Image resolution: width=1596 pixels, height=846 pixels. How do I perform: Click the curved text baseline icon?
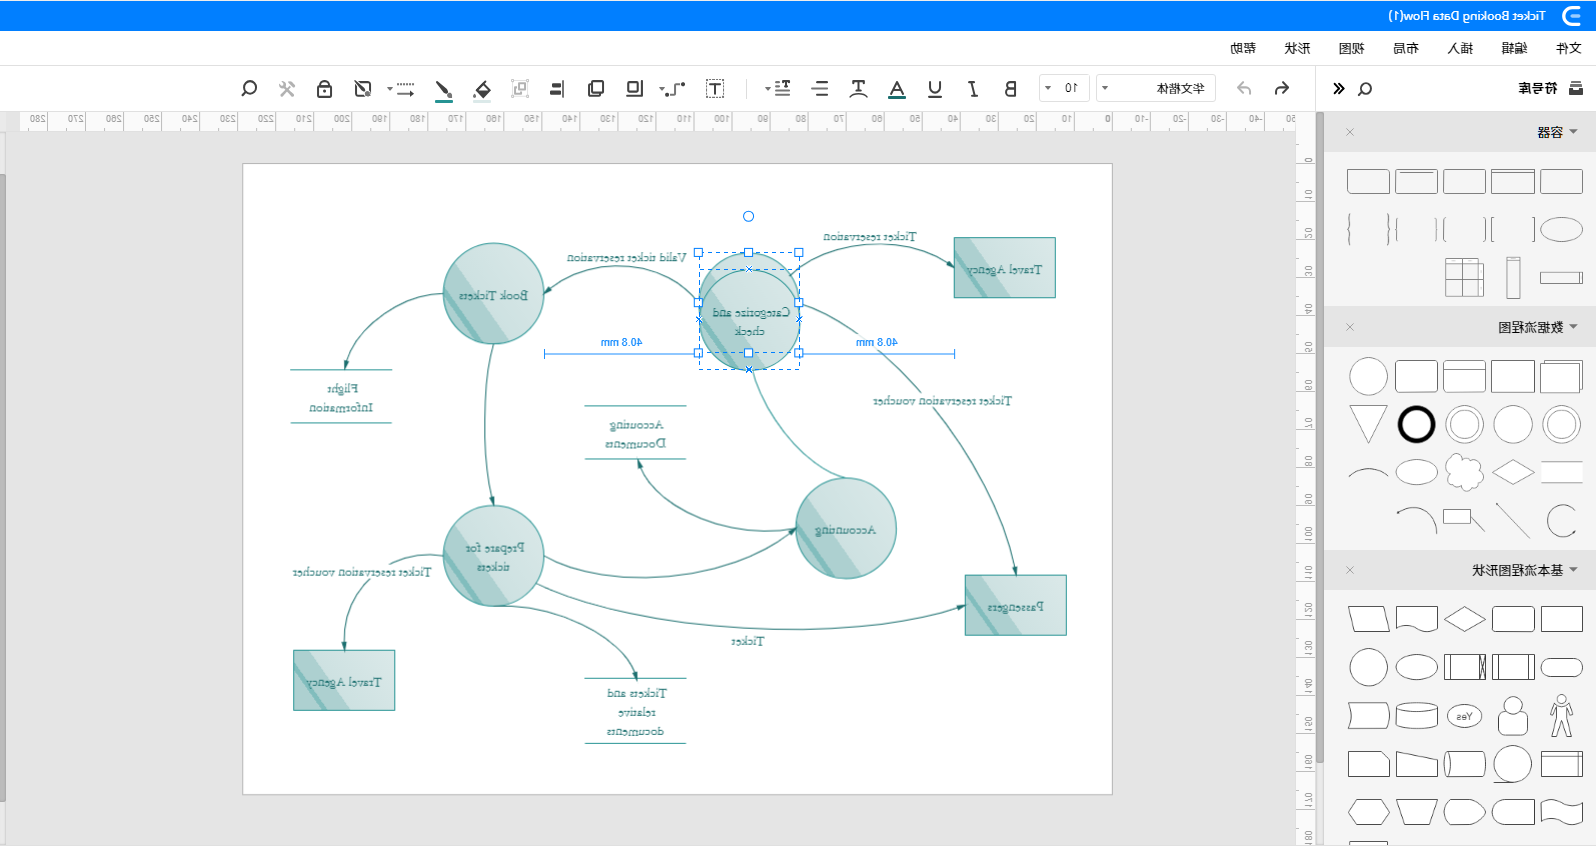coord(858,89)
